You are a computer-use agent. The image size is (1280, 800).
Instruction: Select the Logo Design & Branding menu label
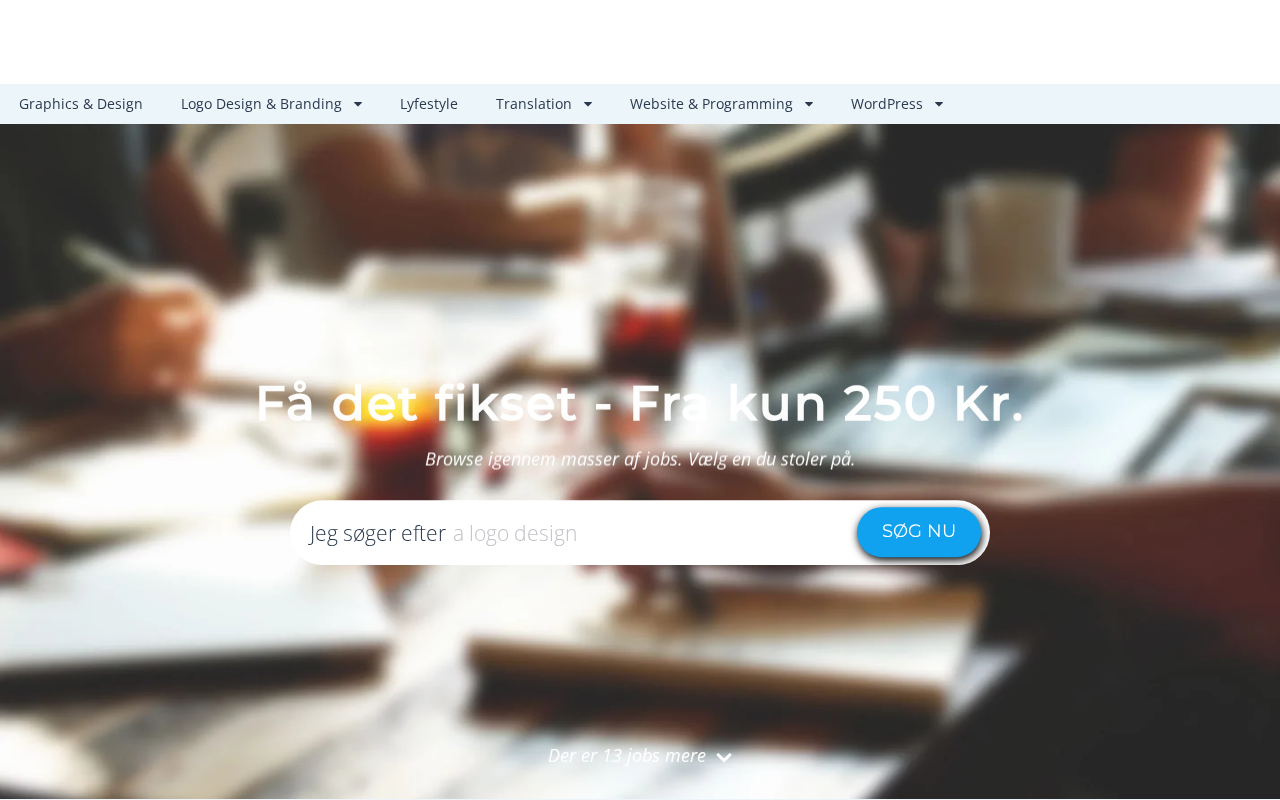tap(261, 104)
